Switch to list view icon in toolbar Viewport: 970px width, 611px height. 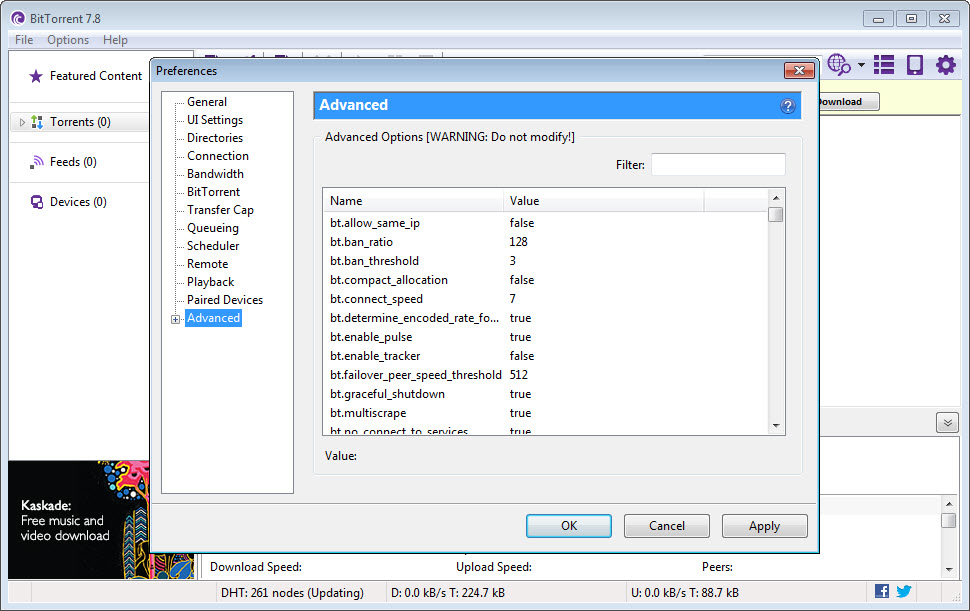point(884,65)
